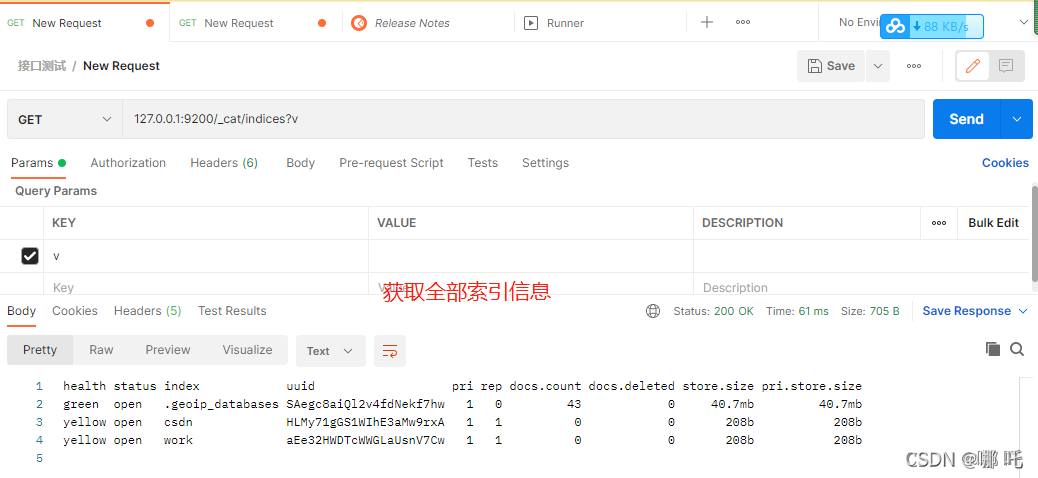Screen dimensions: 1038x478
Task: Click the csdn index row text
Action: tap(178, 422)
